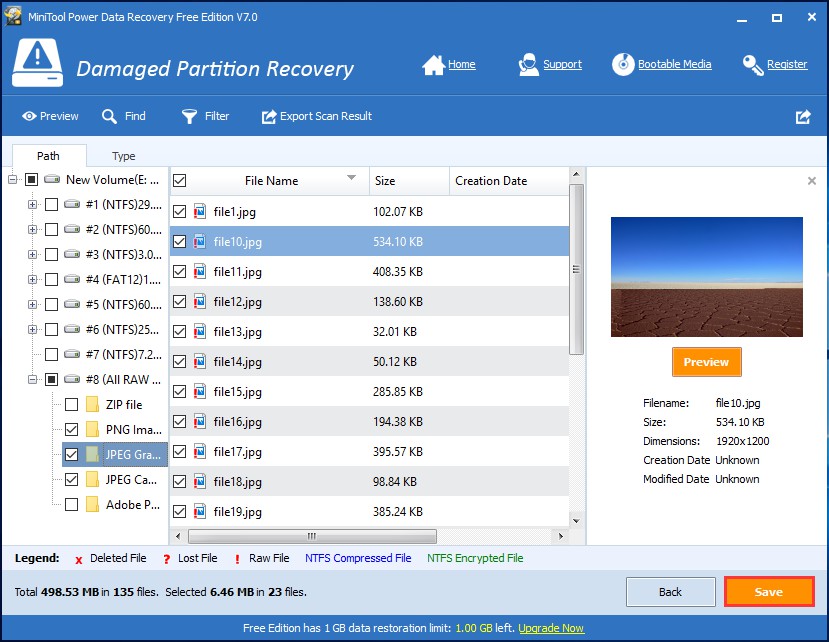Collapse the #8 (All RAW node

point(32,379)
